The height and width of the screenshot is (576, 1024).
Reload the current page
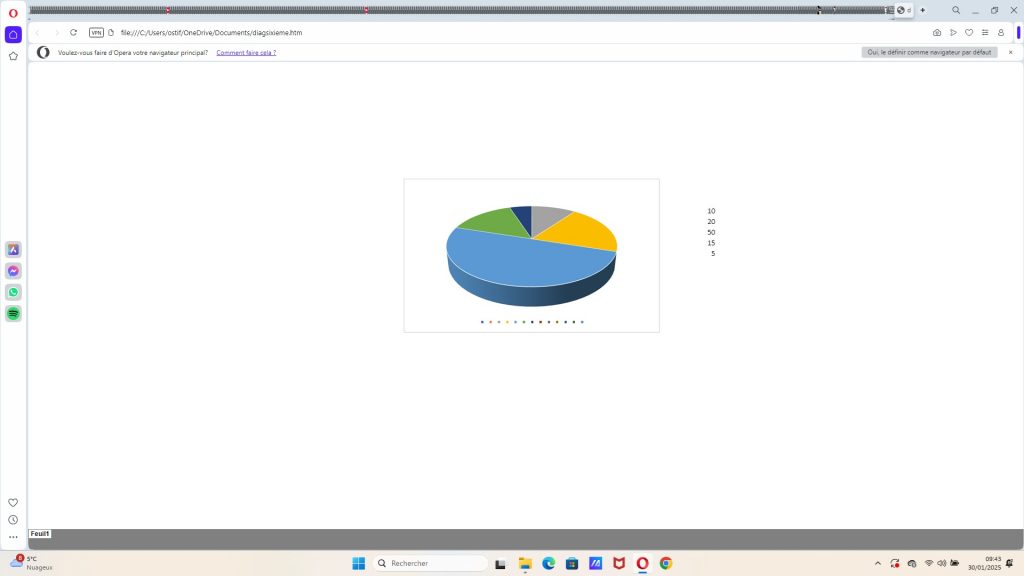pyautogui.click(x=73, y=33)
